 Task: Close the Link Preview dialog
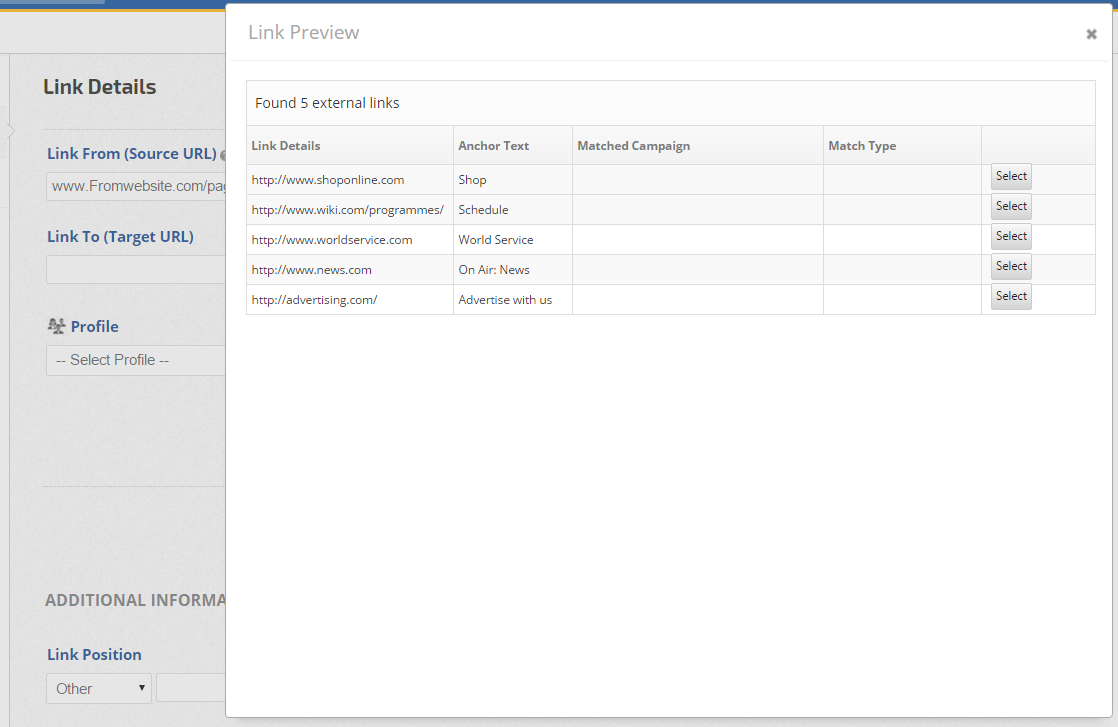[x=1091, y=34]
